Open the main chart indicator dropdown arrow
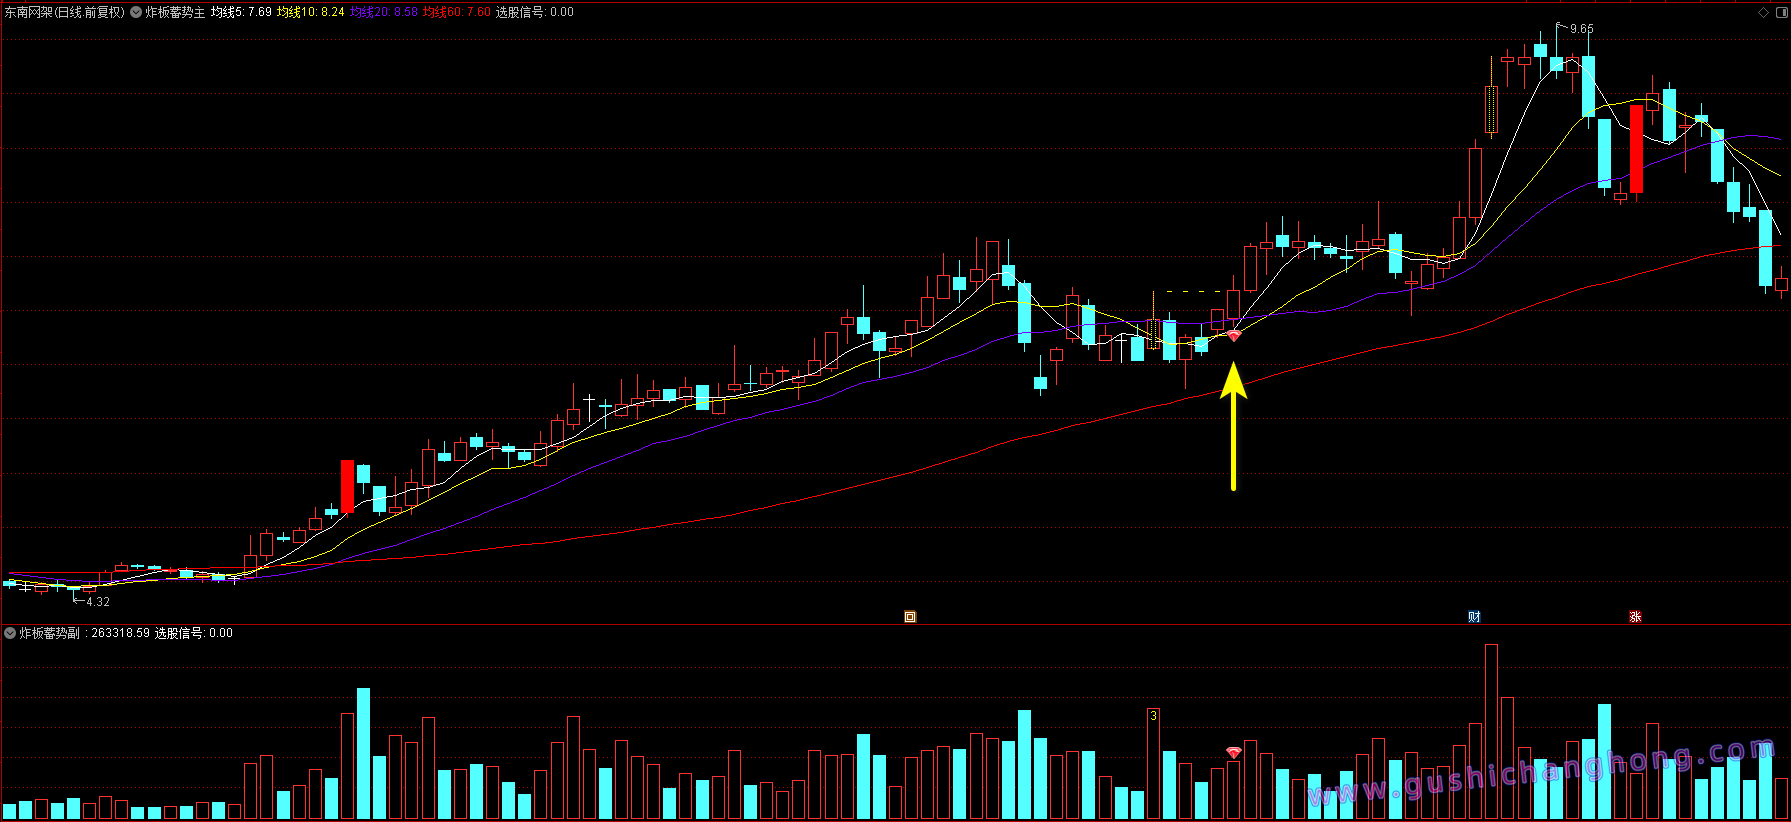 click(x=136, y=12)
